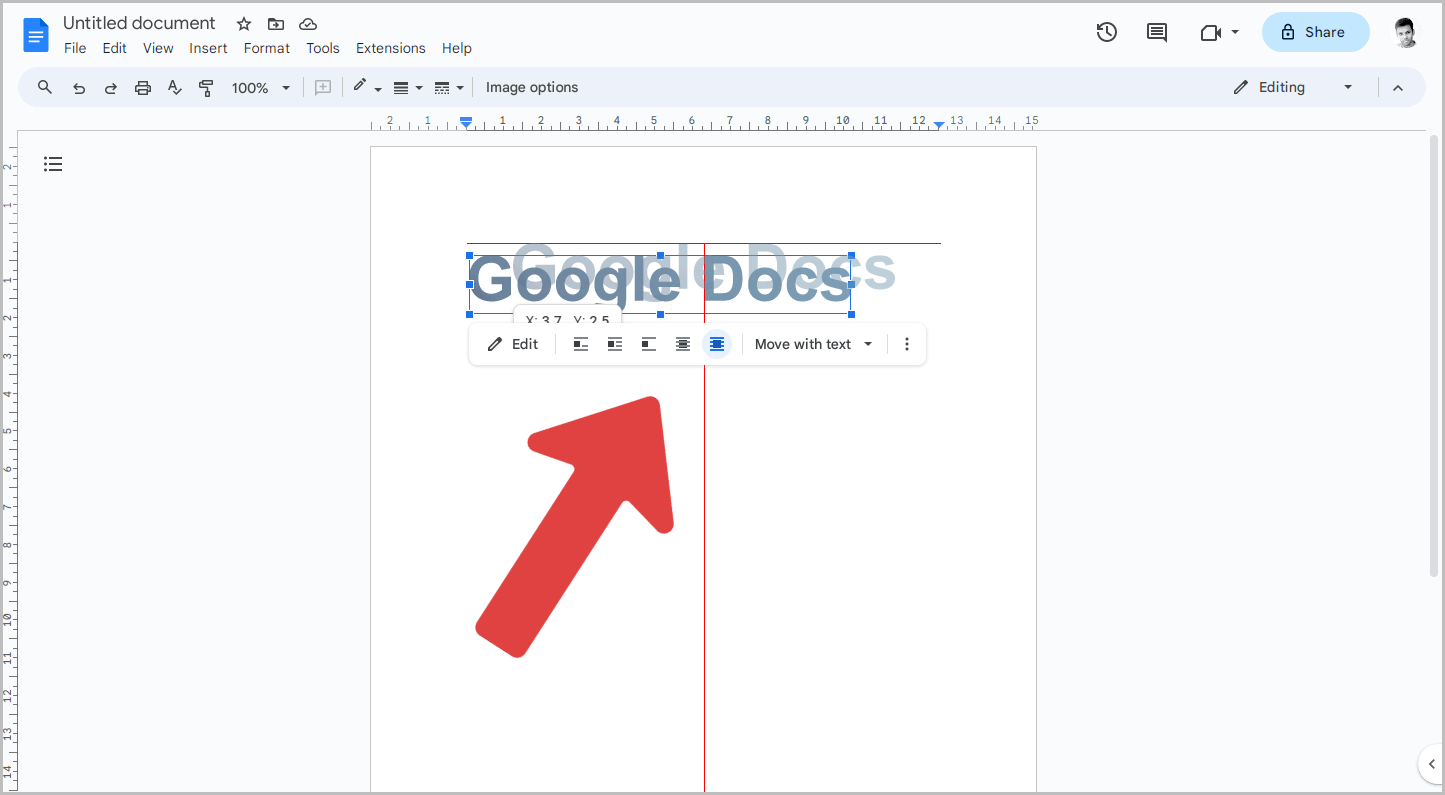Screen dimensions: 1445x795
Task: Open the View menu
Action: pos(158,48)
